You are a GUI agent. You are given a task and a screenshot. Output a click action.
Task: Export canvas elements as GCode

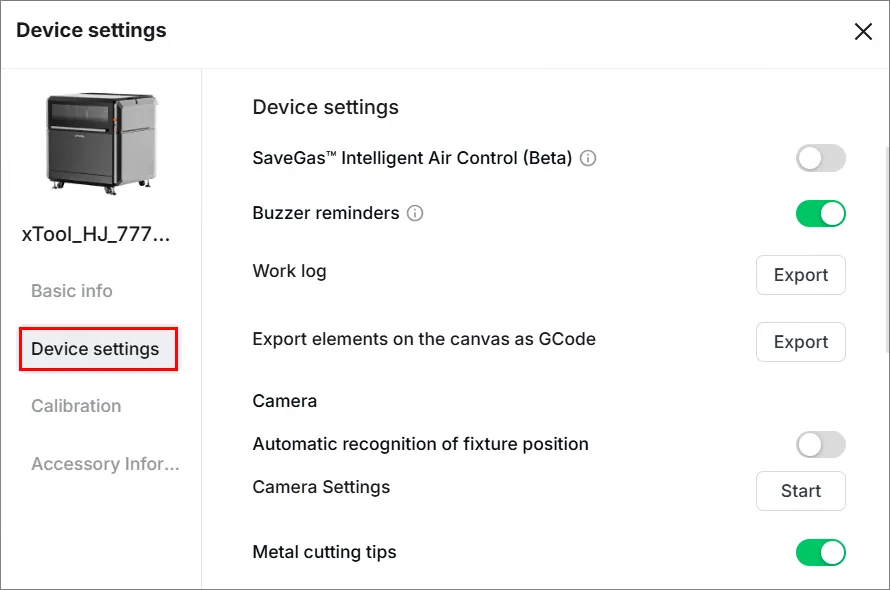pos(800,342)
